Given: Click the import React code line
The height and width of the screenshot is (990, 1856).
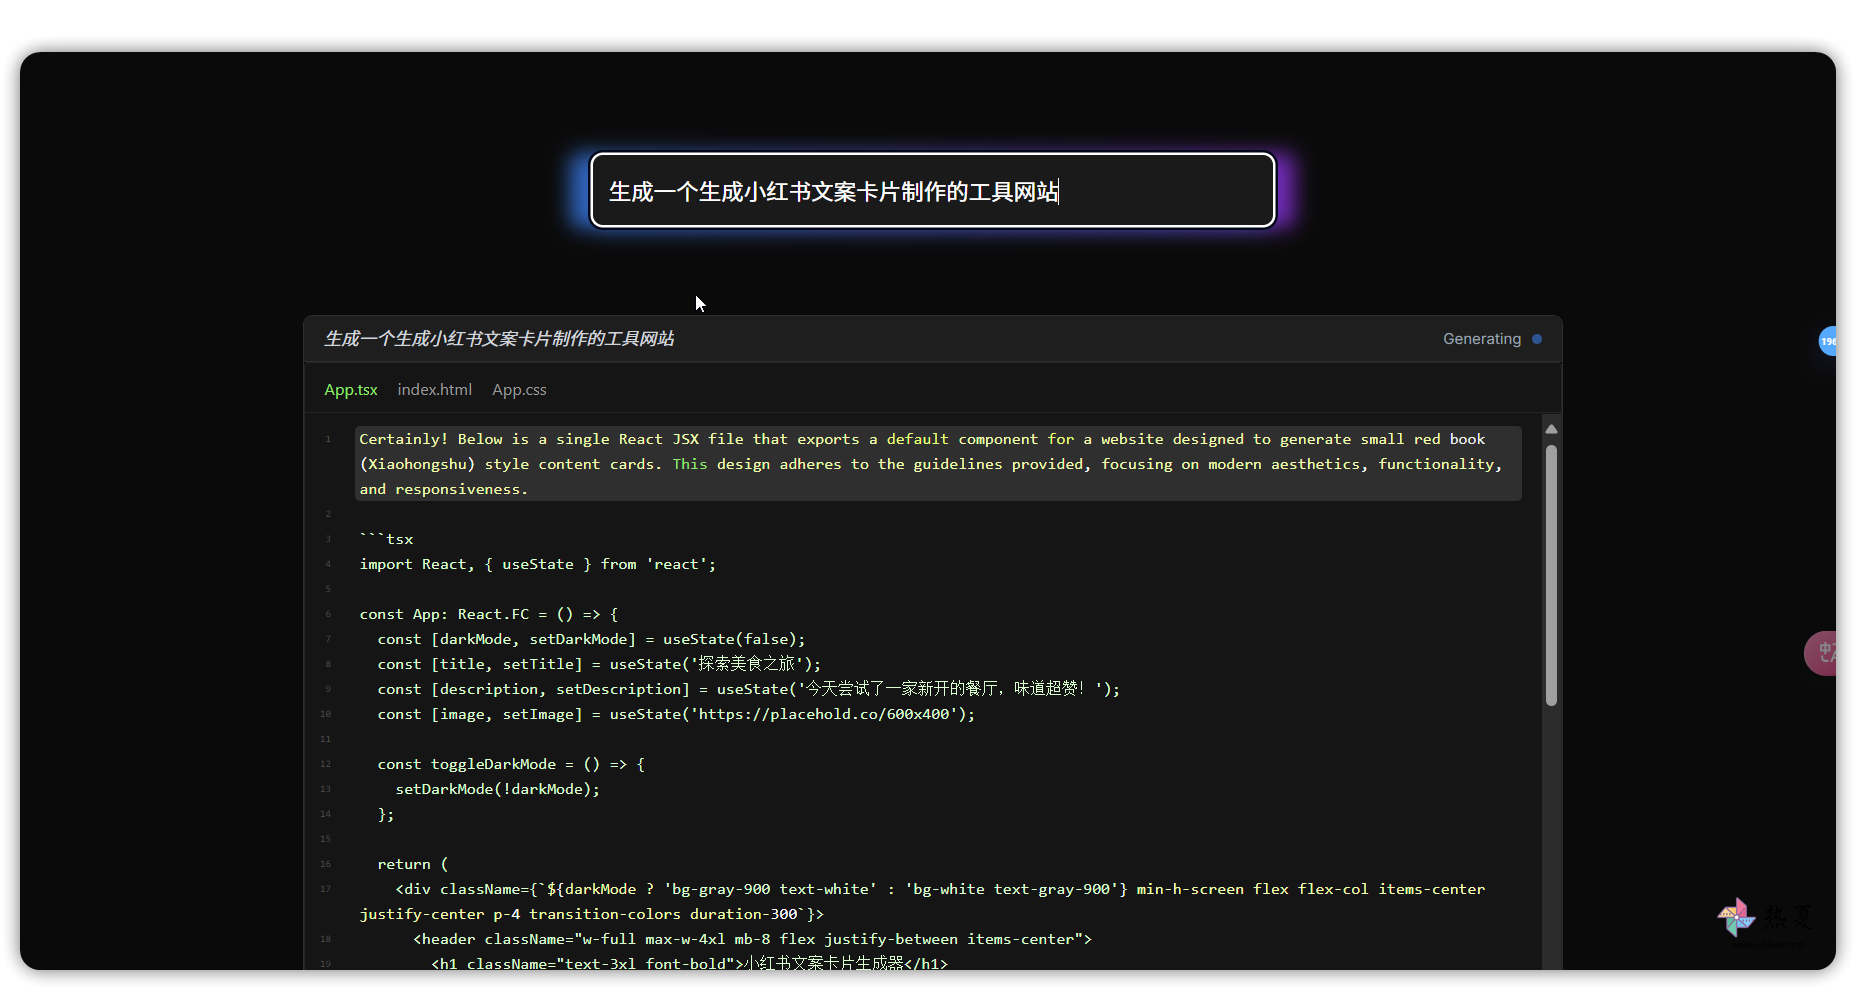Looking at the screenshot, I should click(537, 564).
